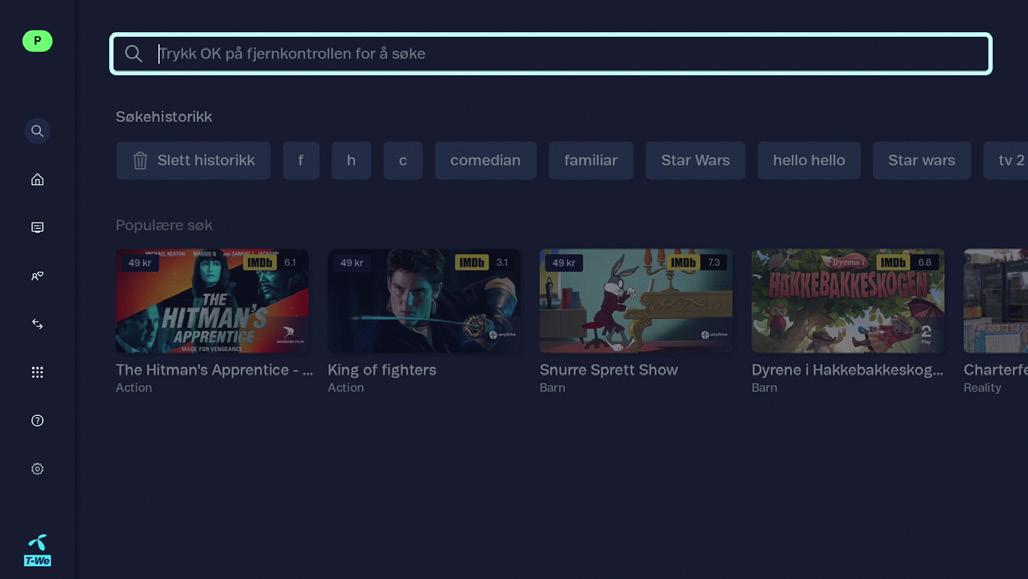Image resolution: width=1028 pixels, height=579 pixels.
Task: Click the IMDb 6.8 badge on Hakkebakkeskogen
Action: coord(907,262)
